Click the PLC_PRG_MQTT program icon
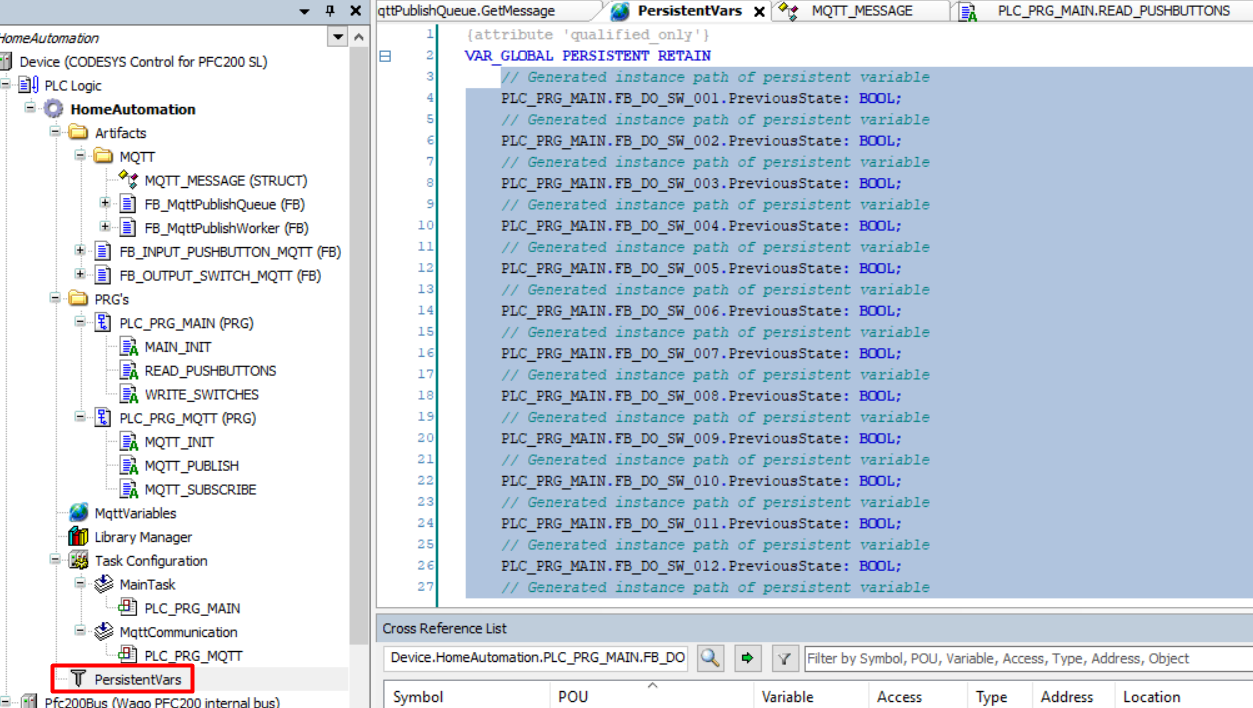This screenshot has height=708, width=1253. pos(103,418)
